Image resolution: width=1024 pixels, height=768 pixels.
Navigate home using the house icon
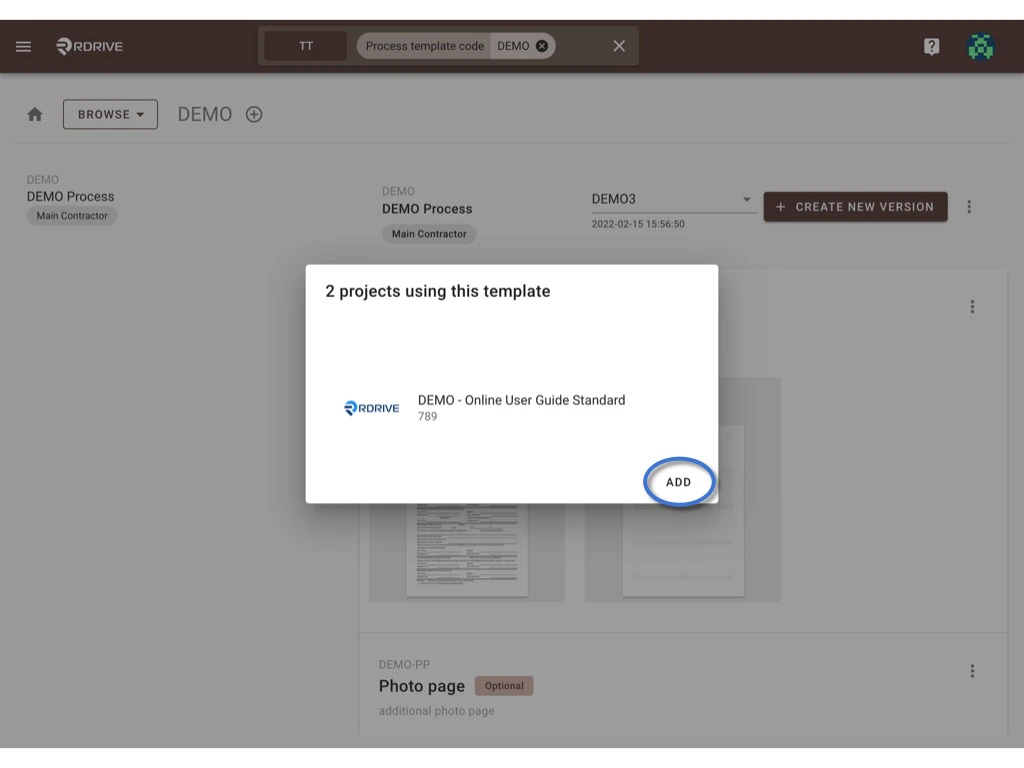tap(35, 114)
